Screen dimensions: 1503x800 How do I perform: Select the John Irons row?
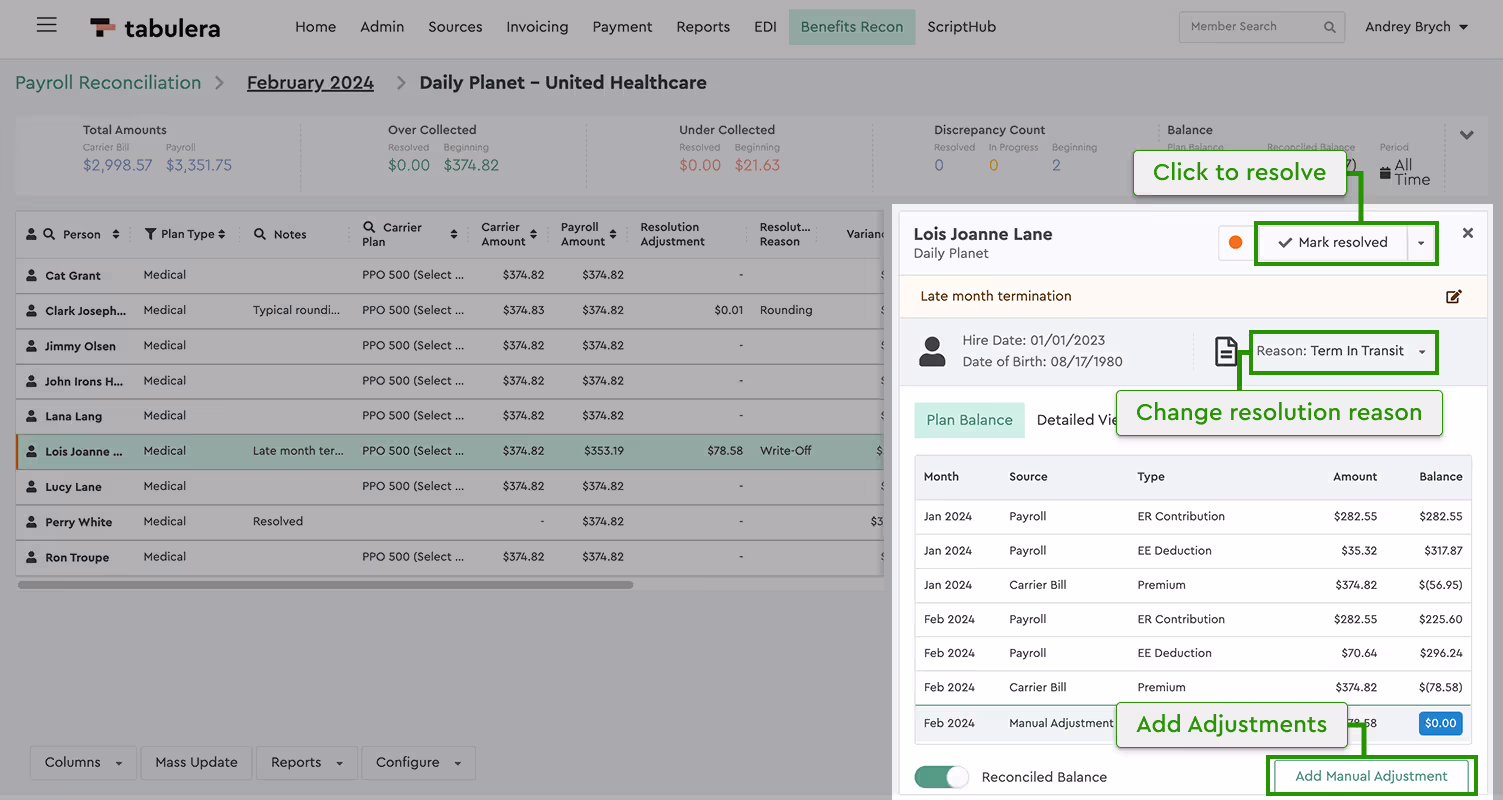(449, 381)
